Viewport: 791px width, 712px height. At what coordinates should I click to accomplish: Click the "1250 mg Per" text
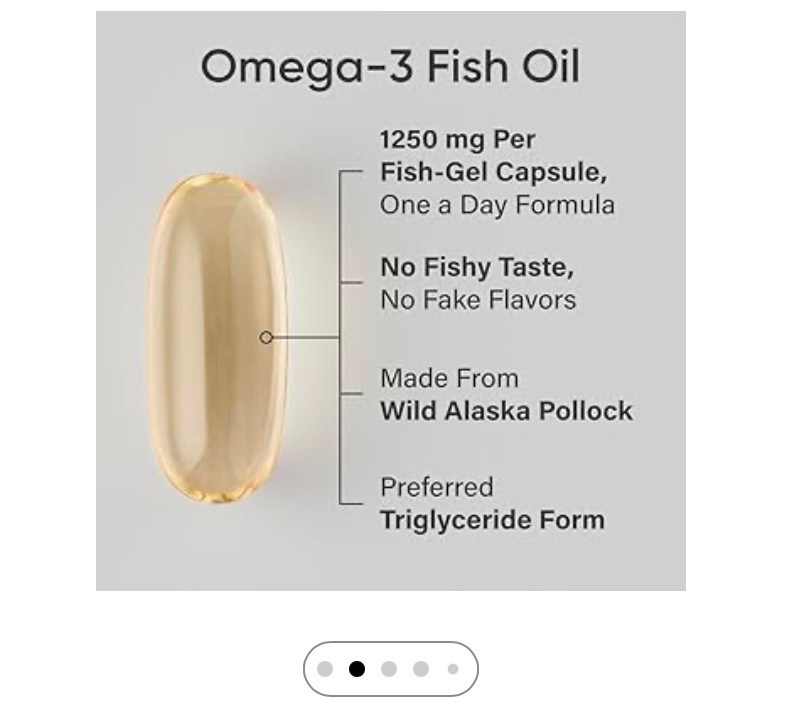pyautogui.click(x=457, y=139)
